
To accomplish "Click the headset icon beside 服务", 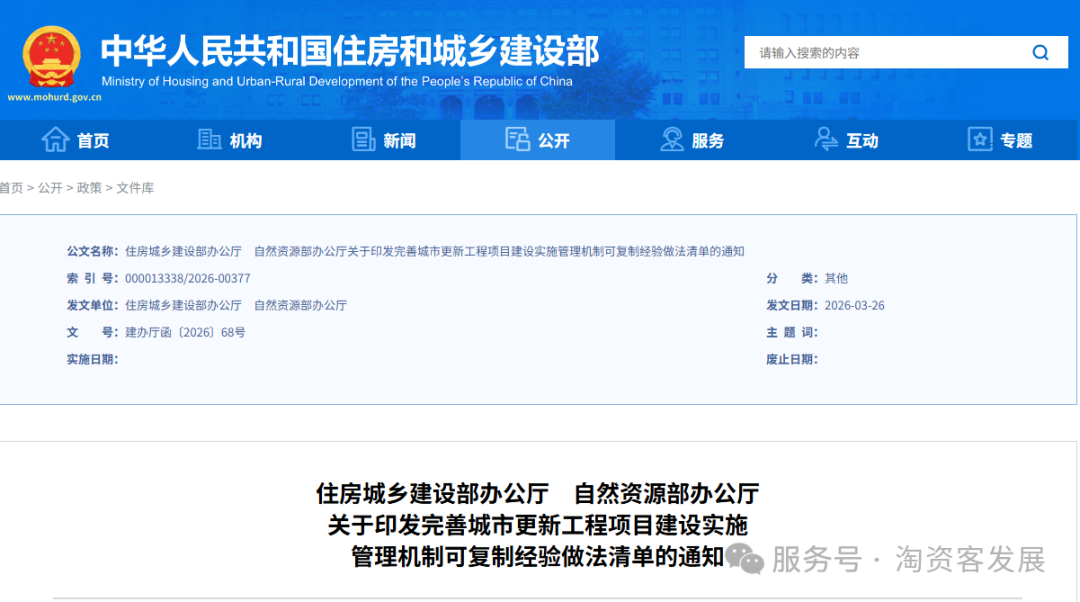I will [672, 140].
